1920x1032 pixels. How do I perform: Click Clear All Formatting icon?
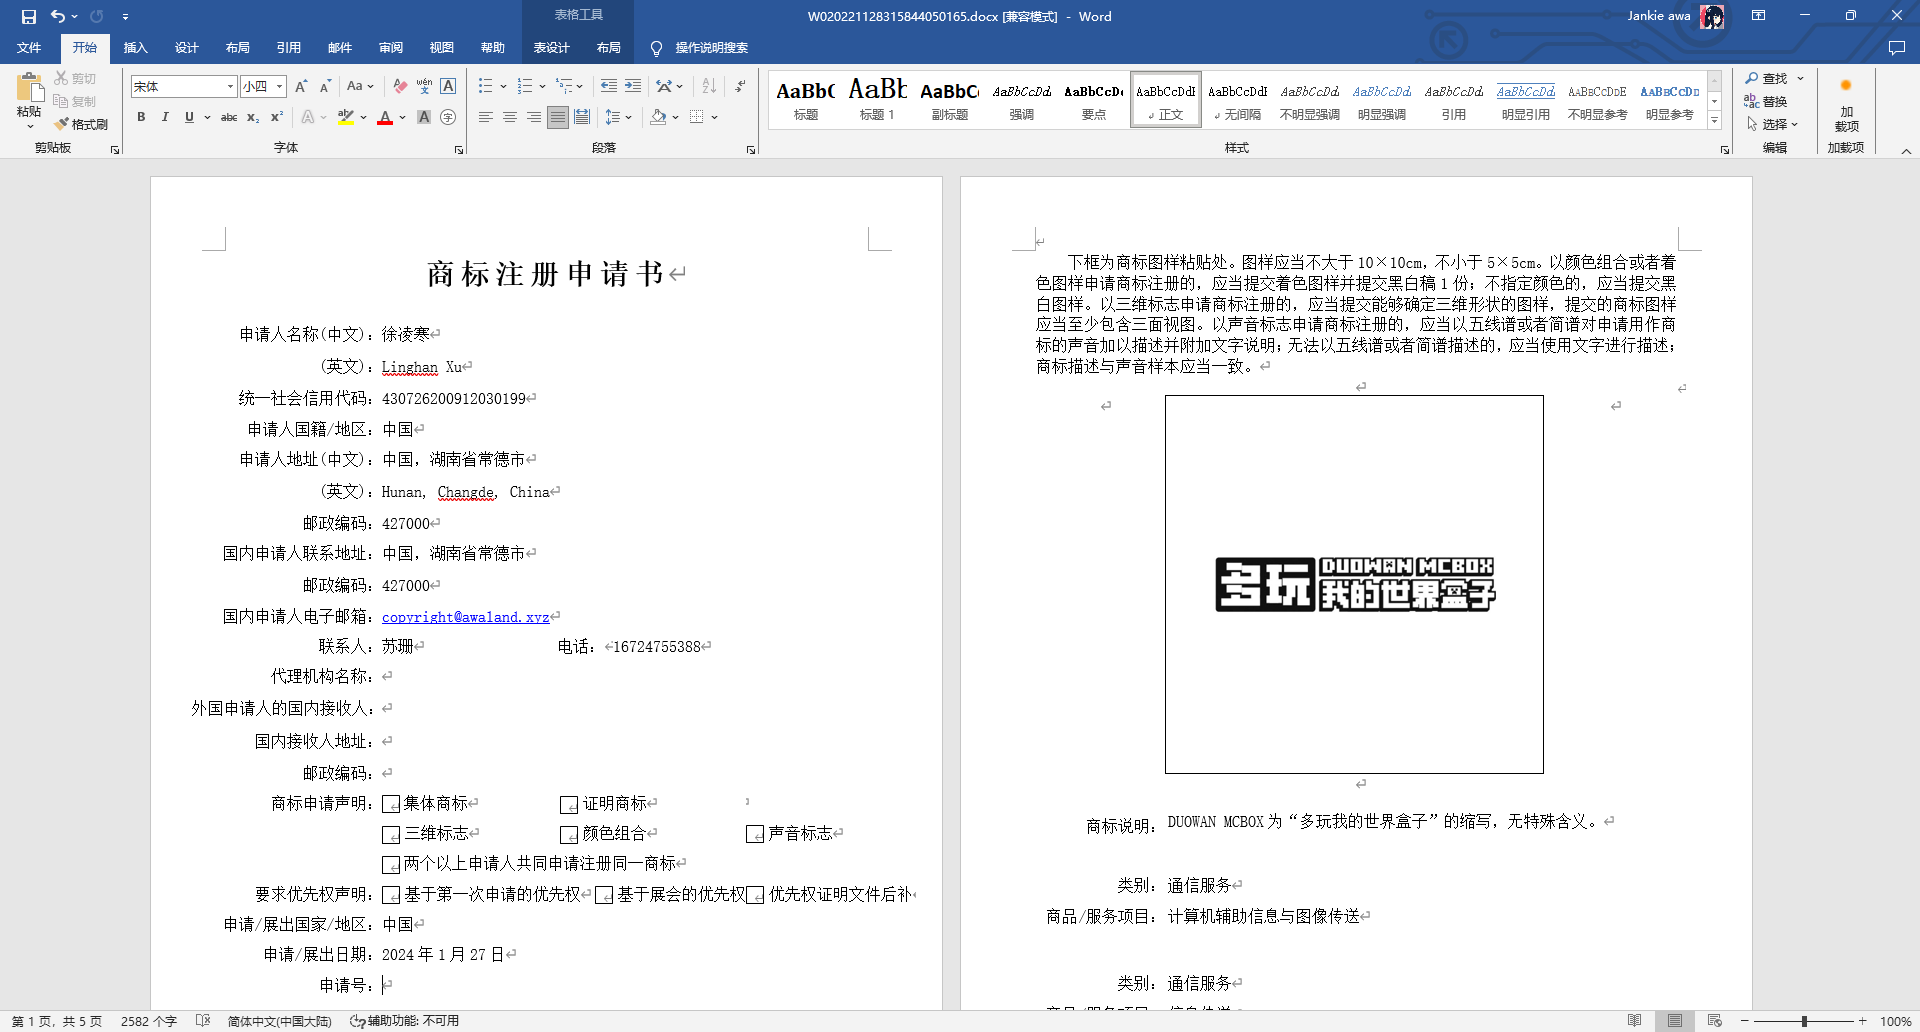coord(400,87)
